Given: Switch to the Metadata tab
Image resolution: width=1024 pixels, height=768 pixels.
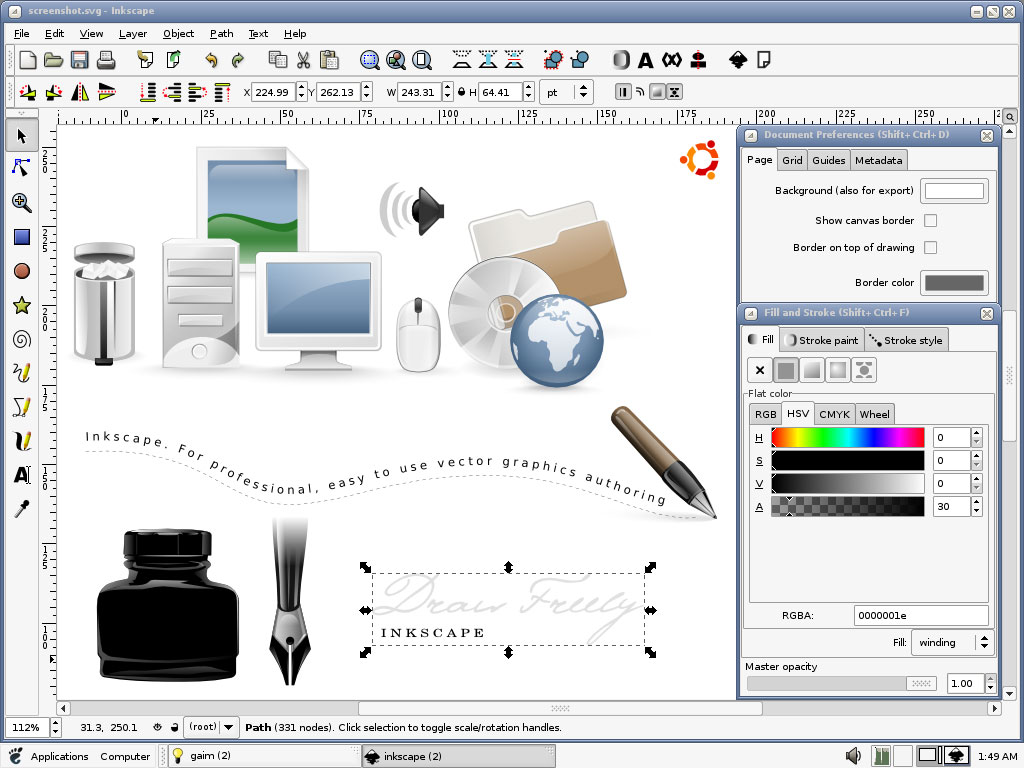Looking at the screenshot, I should [x=878, y=160].
